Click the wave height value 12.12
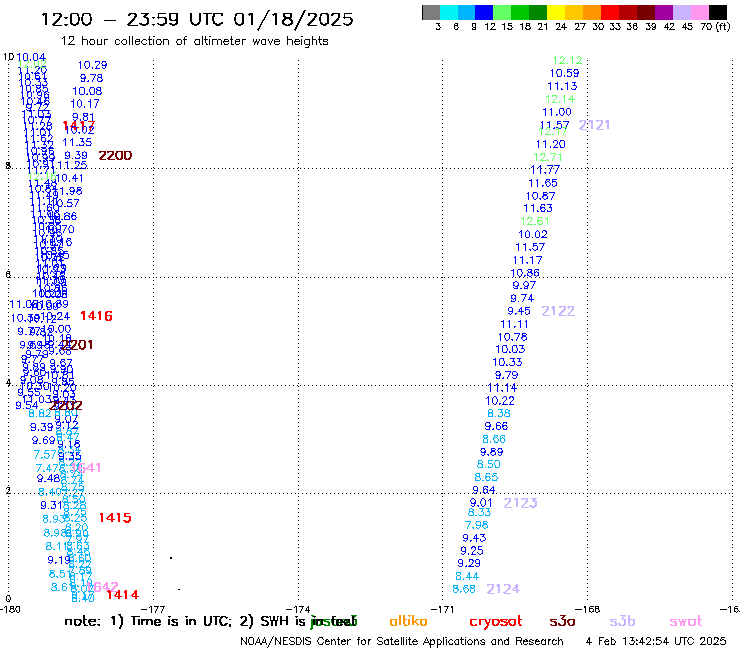The width and height of the screenshot is (740, 650). (568, 60)
